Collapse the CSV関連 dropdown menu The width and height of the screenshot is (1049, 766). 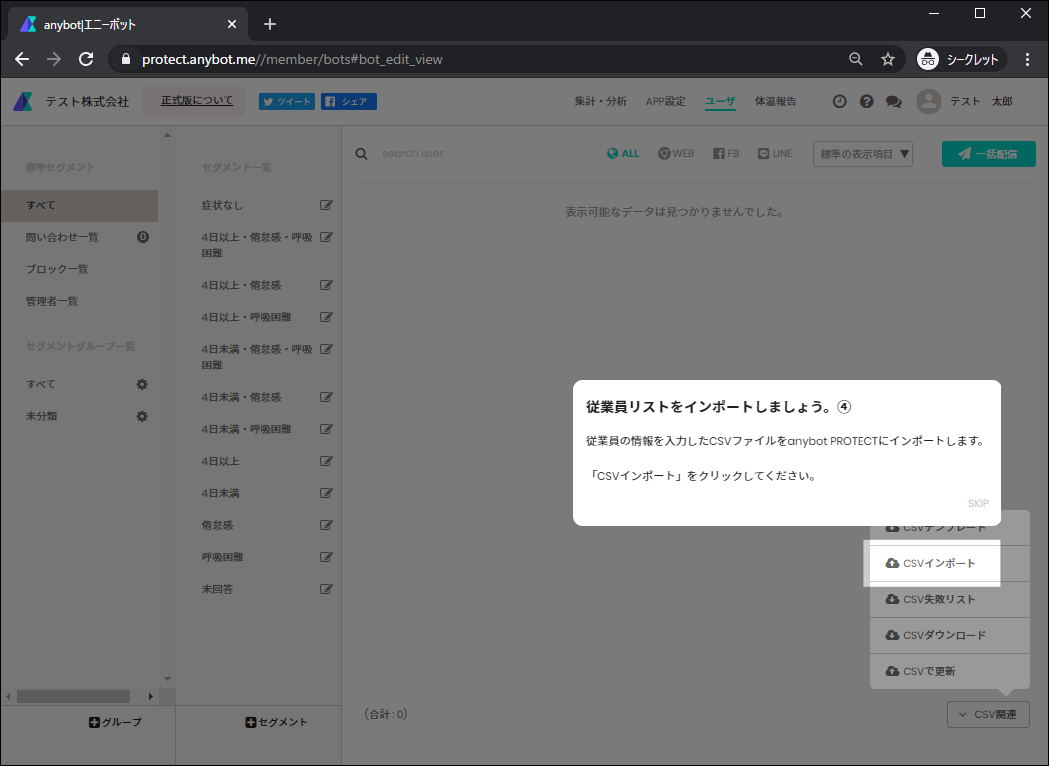point(988,714)
